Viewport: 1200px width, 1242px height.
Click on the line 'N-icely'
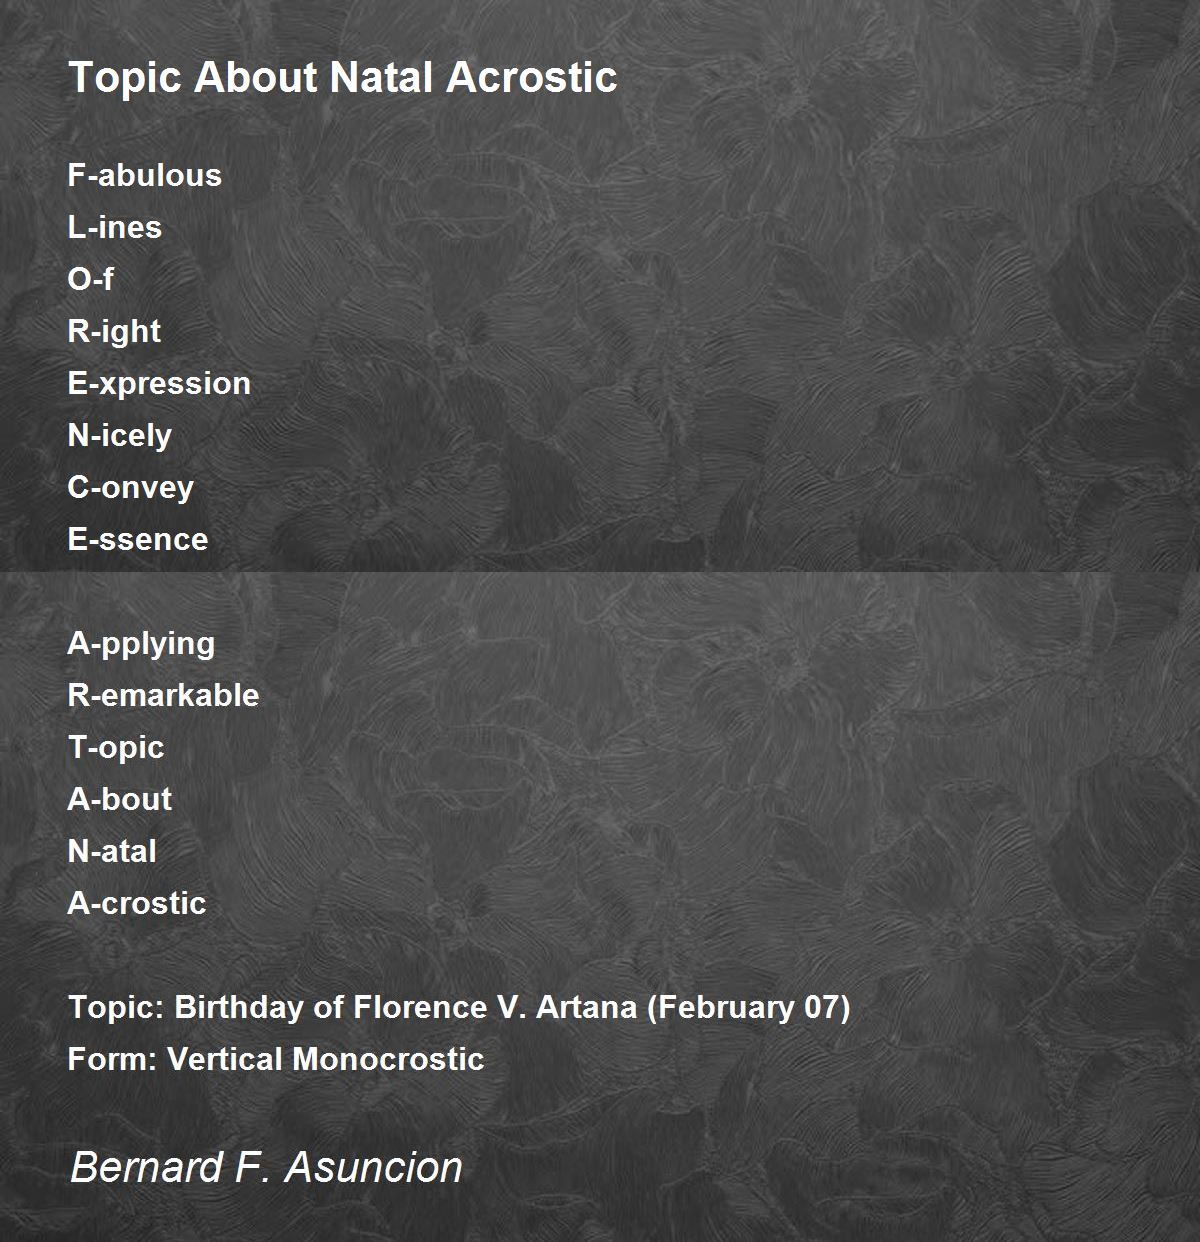coord(120,436)
